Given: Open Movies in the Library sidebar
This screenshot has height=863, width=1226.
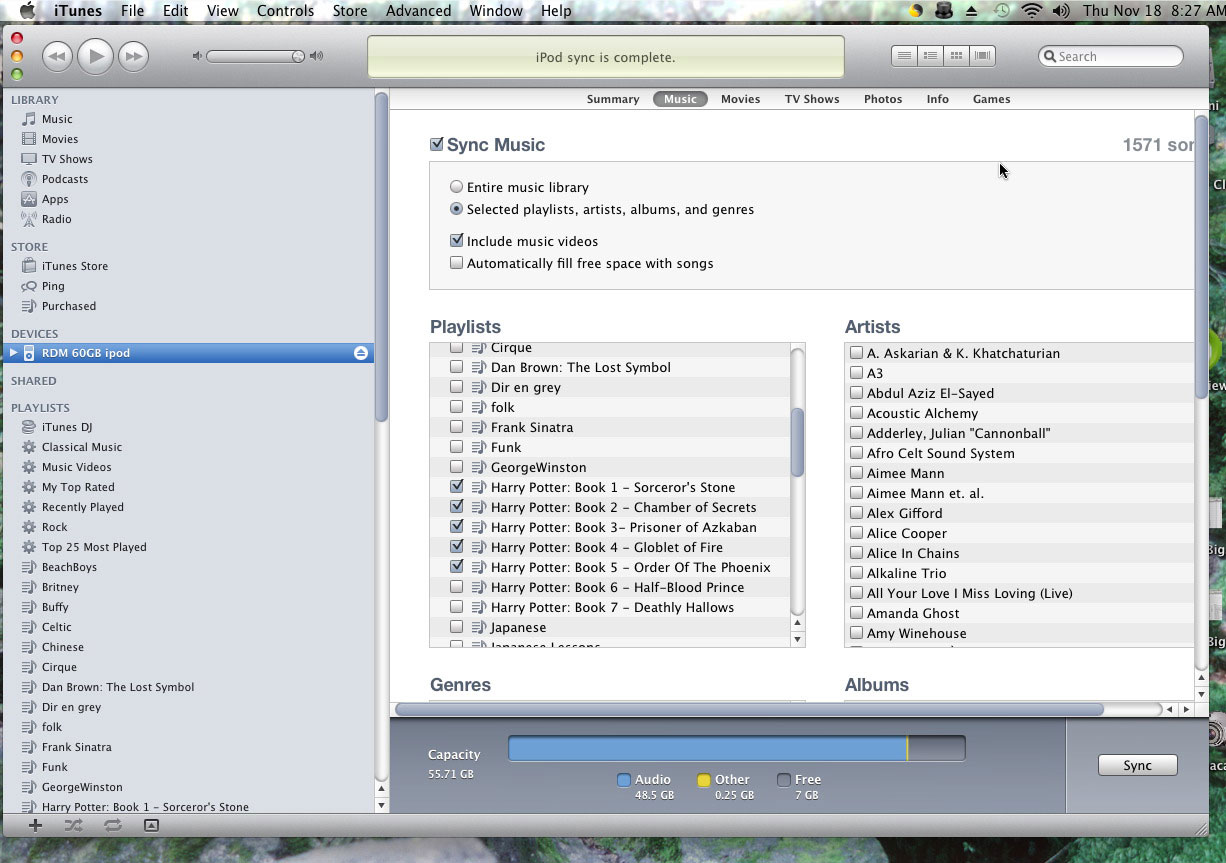Looking at the screenshot, I should pyautogui.click(x=59, y=139).
